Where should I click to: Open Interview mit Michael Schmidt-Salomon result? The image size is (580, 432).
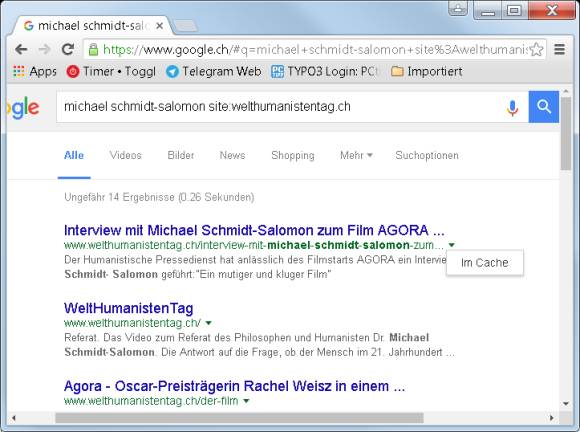254,230
